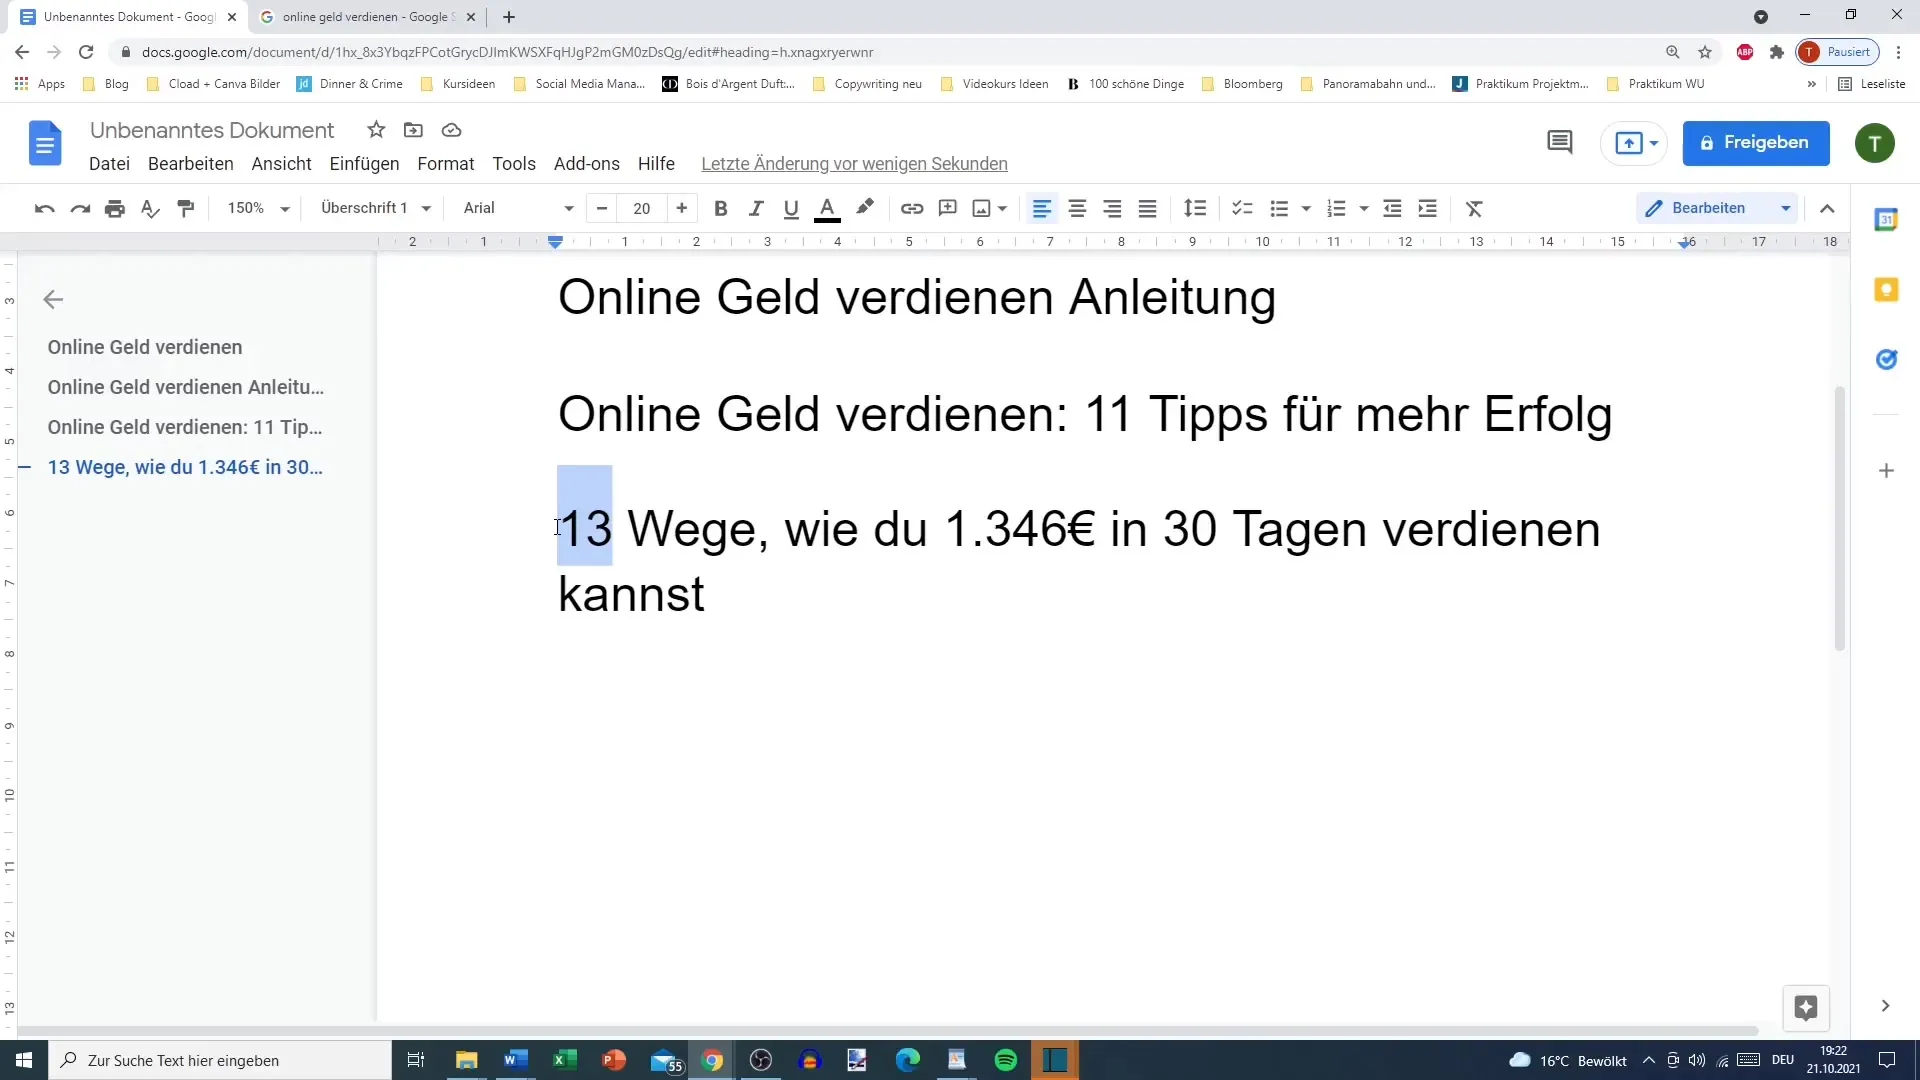
Task: Open the Überschrift 1 style dropdown
Action: tap(375, 208)
